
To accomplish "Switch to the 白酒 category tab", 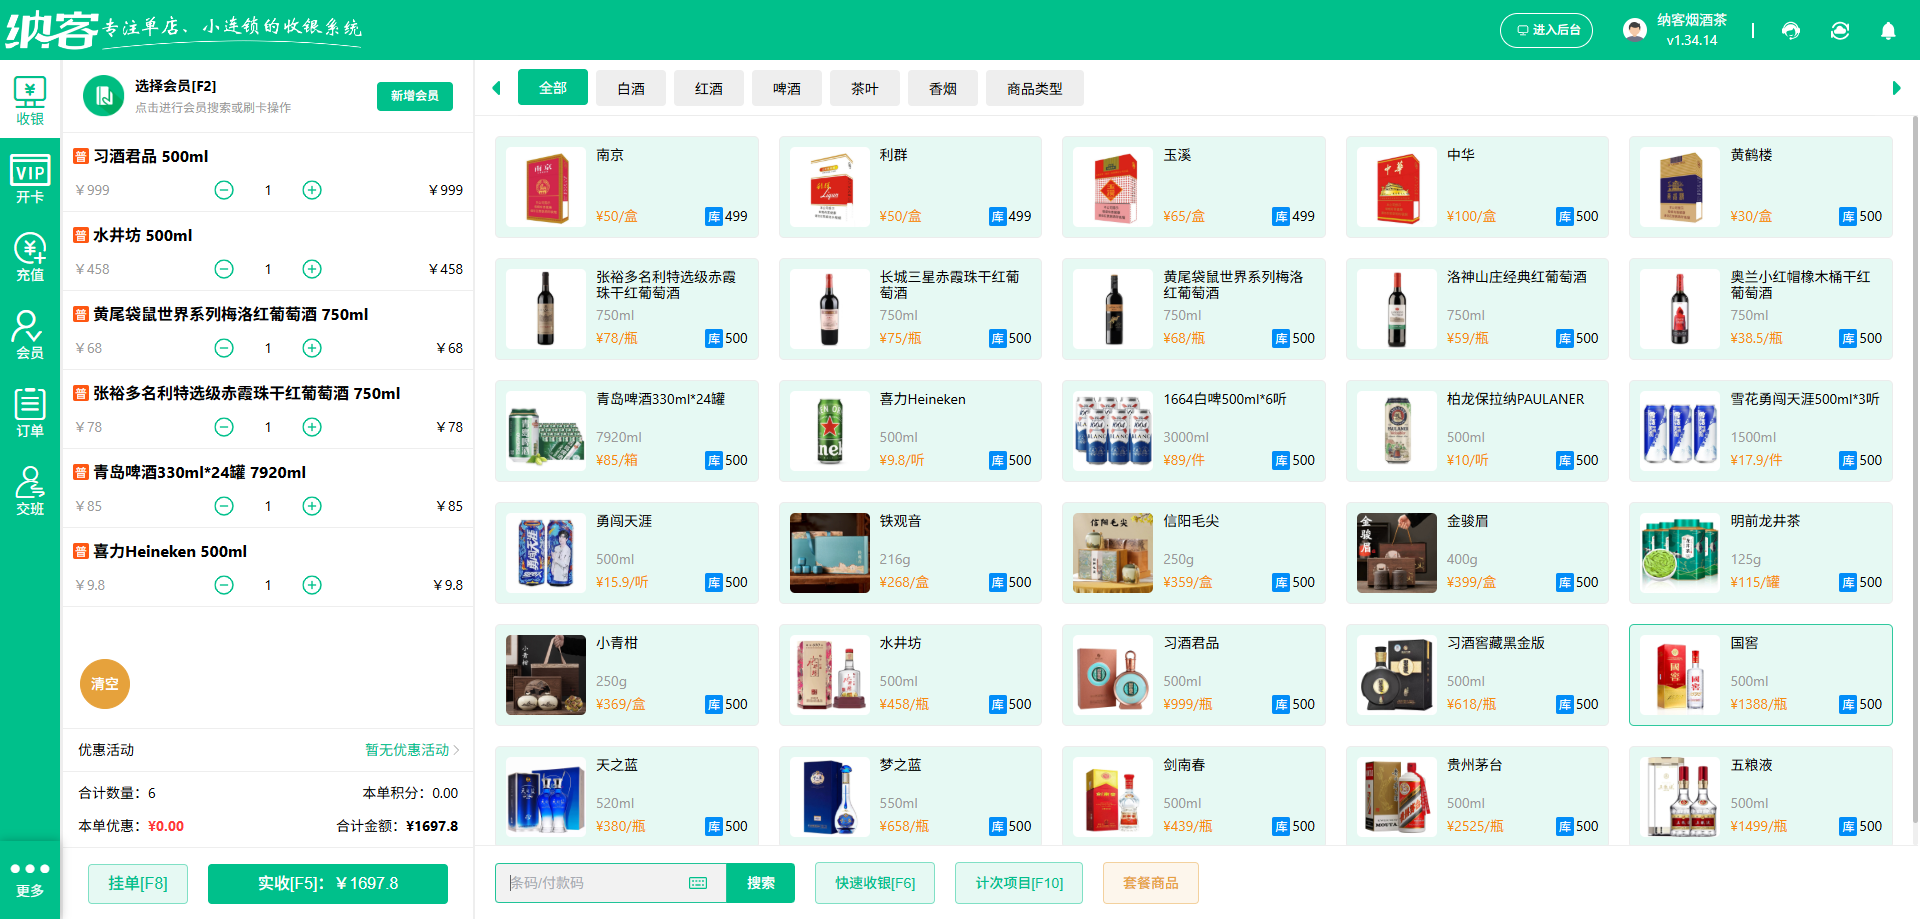I will (630, 88).
